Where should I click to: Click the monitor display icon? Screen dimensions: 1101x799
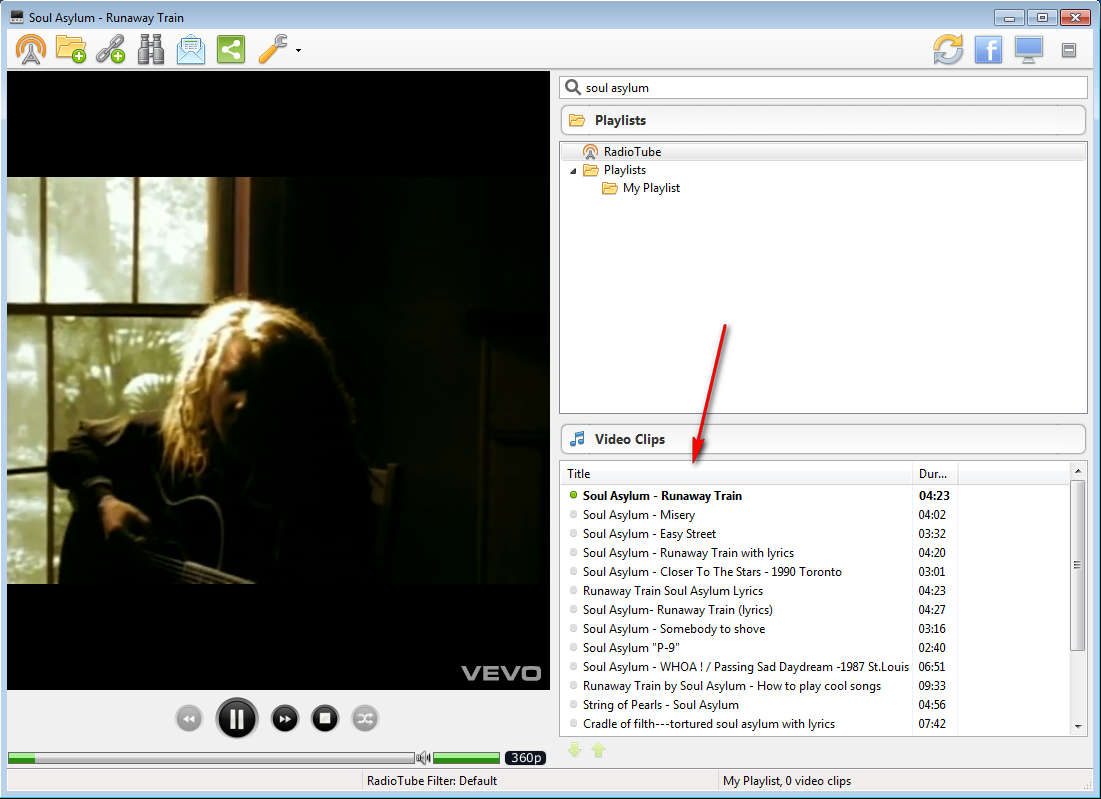click(x=1029, y=50)
